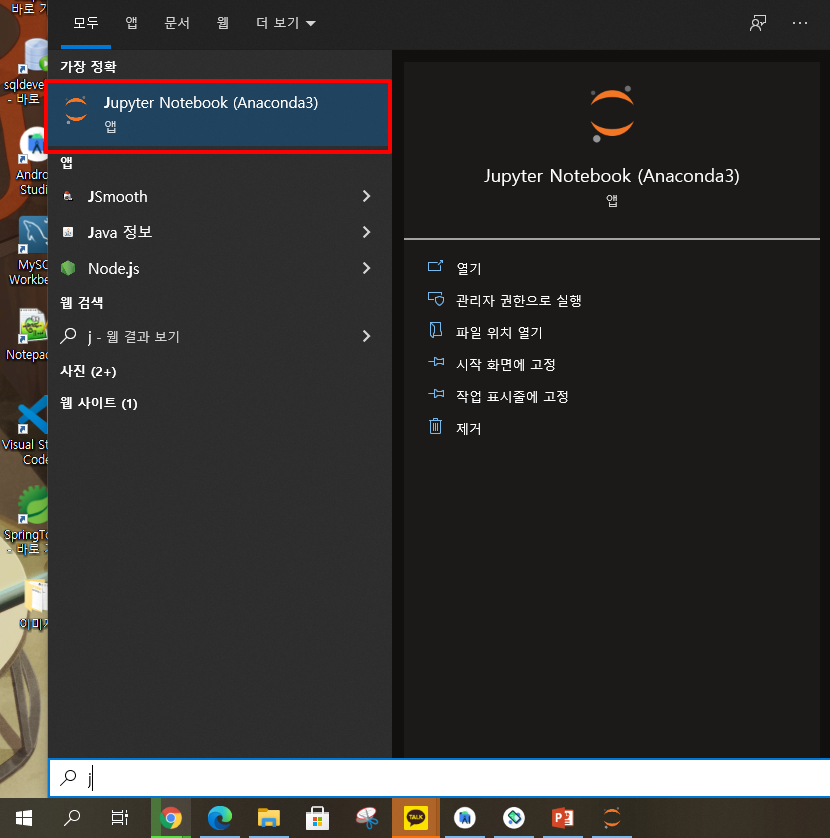
Task: Click the admin shield icon
Action: coord(436,299)
